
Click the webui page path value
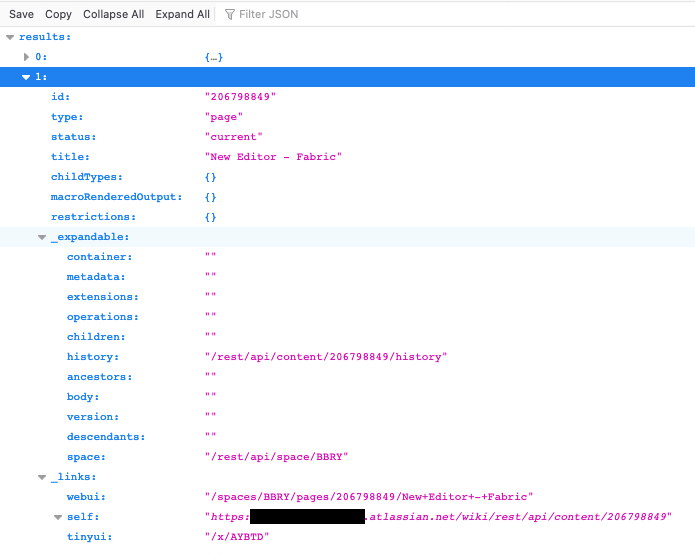pos(369,497)
